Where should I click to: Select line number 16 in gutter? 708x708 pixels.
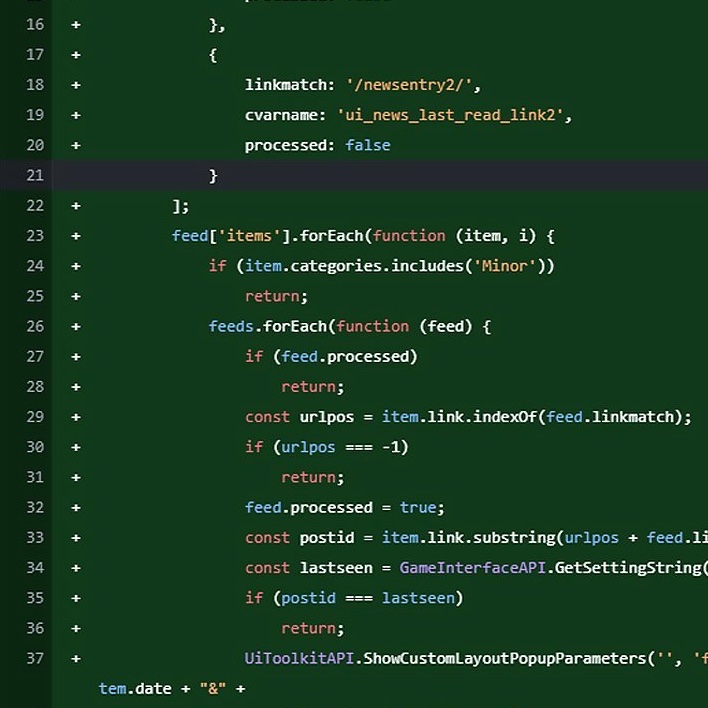click(35, 24)
